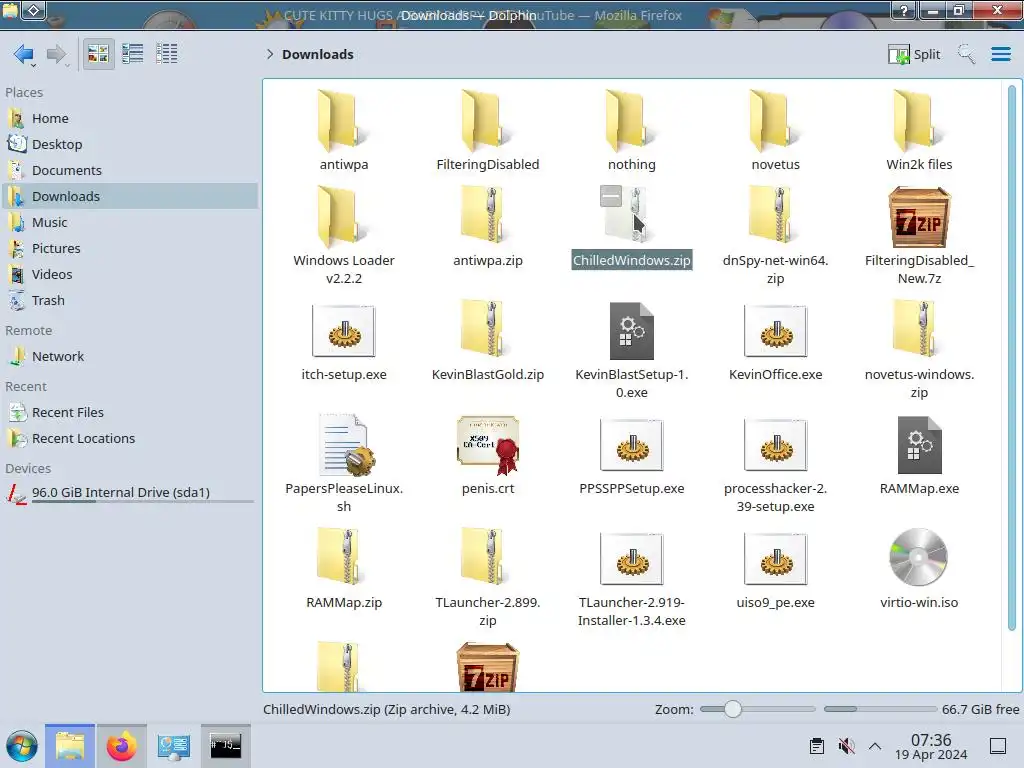Select Windows Loader v2.2.2 folder
The width and height of the screenshot is (1024, 768).
pos(344,235)
